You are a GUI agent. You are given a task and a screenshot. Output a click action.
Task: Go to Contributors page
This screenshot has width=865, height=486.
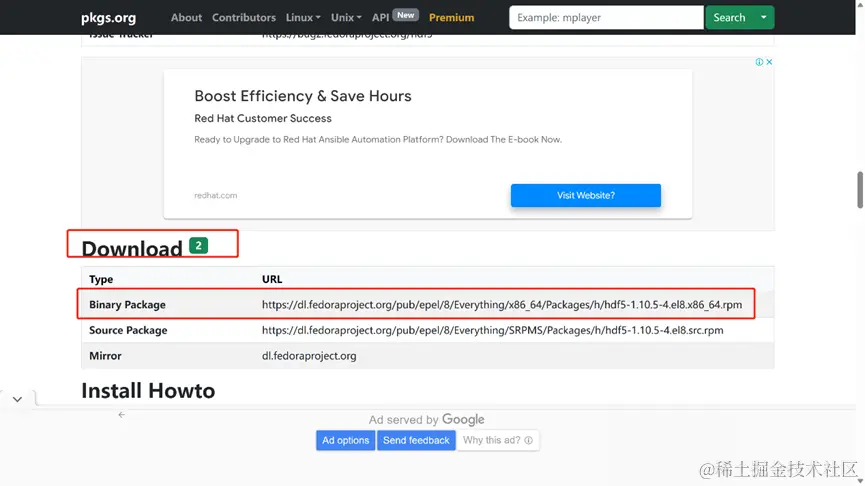pyautogui.click(x=243, y=18)
